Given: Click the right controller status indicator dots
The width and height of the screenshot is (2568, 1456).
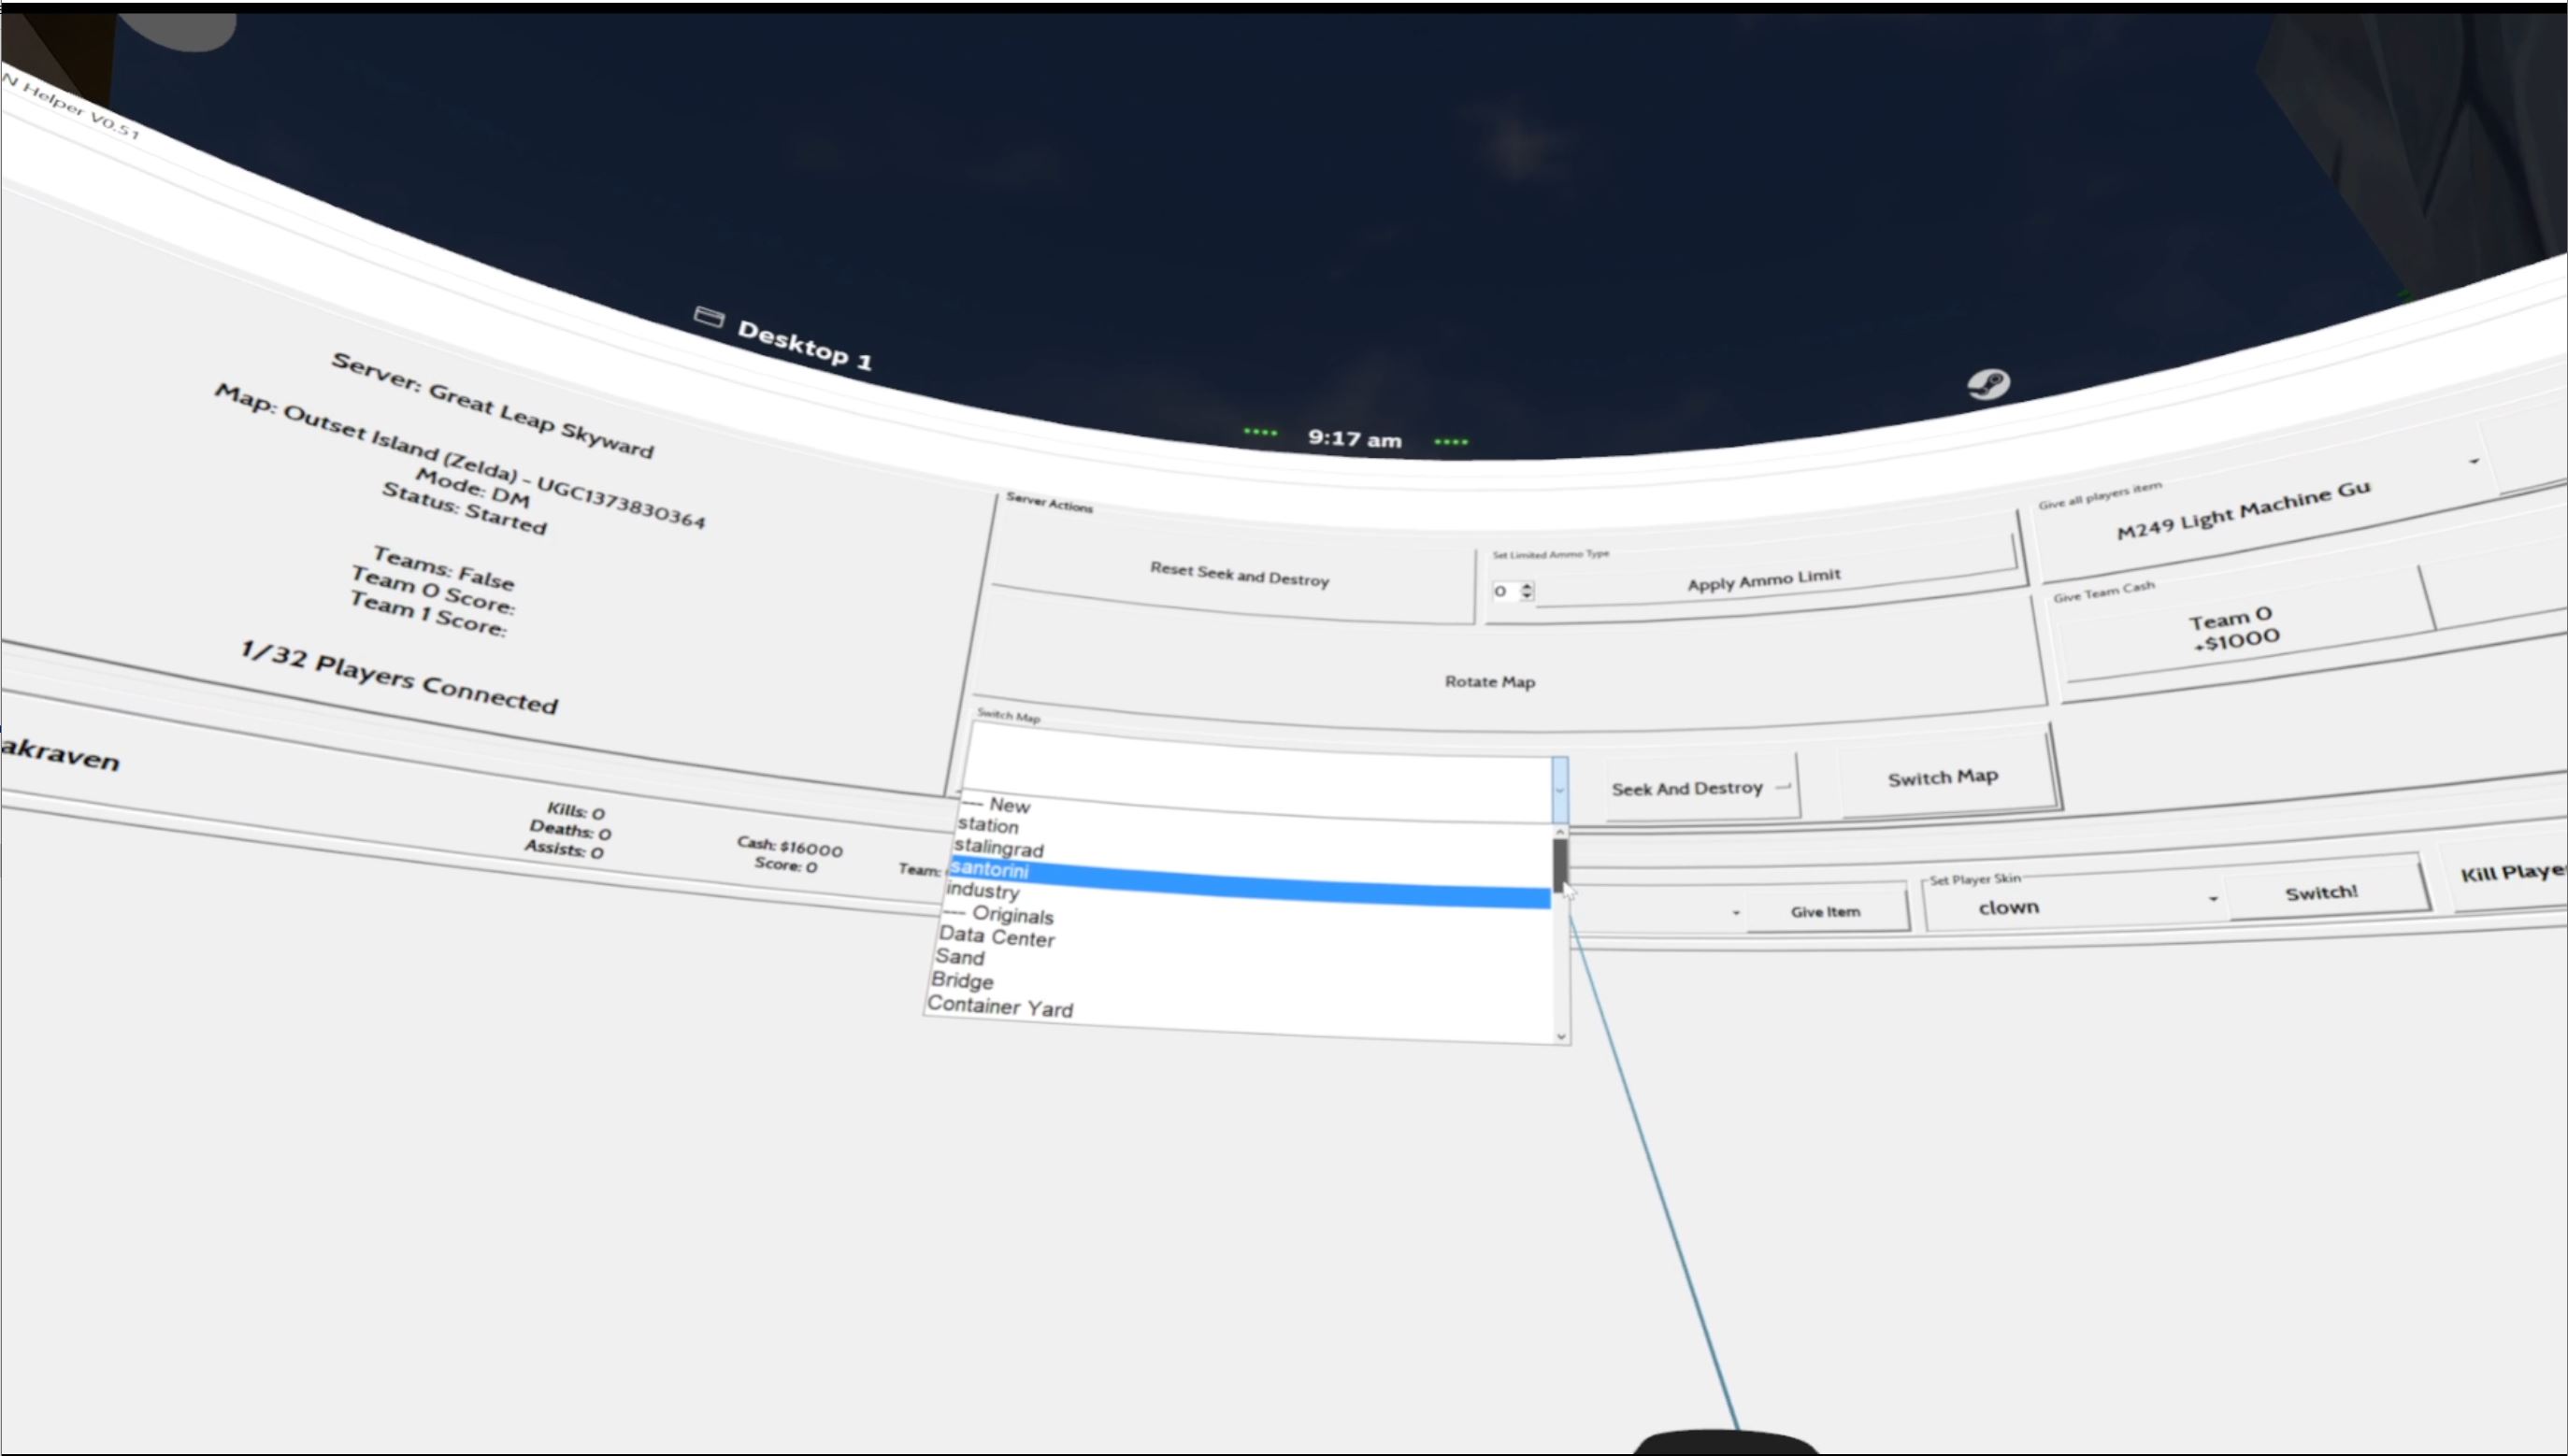Looking at the screenshot, I should pyautogui.click(x=1452, y=440).
